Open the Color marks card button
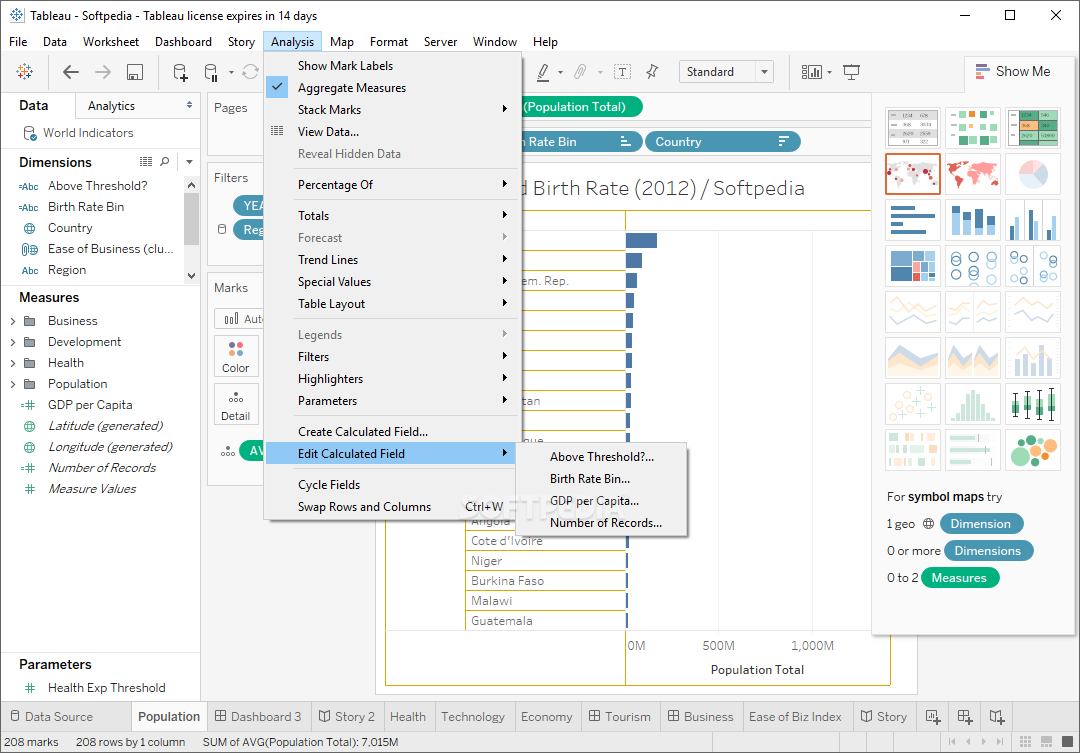Image resolution: width=1080 pixels, height=753 pixels. (x=236, y=355)
